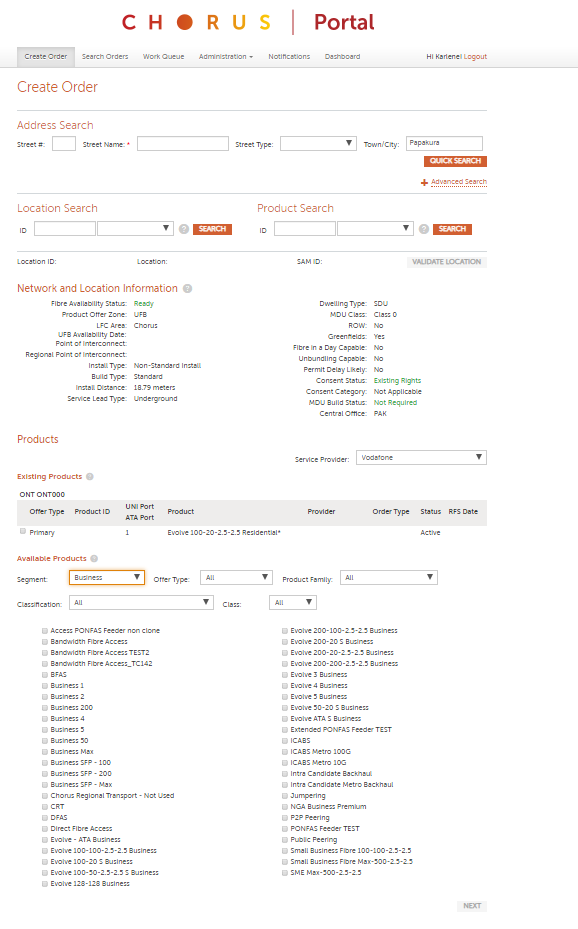578x929 pixels.
Task: Check the Evolve ATA S Business product
Action: coord(285,719)
